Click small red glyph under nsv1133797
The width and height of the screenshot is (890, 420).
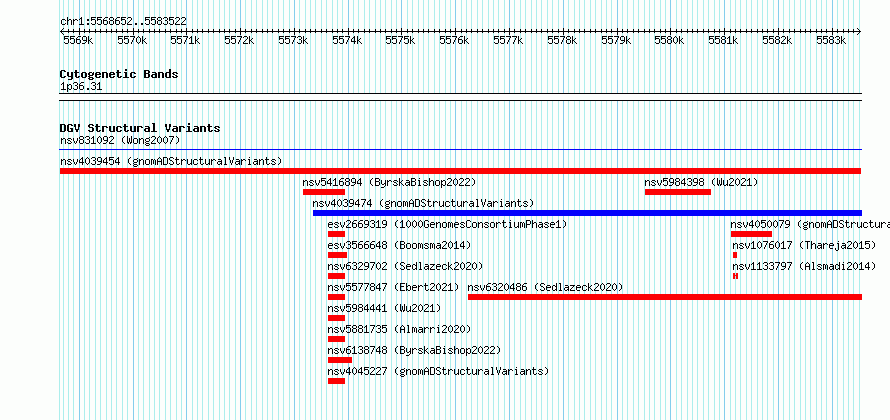[x=735, y=276]
